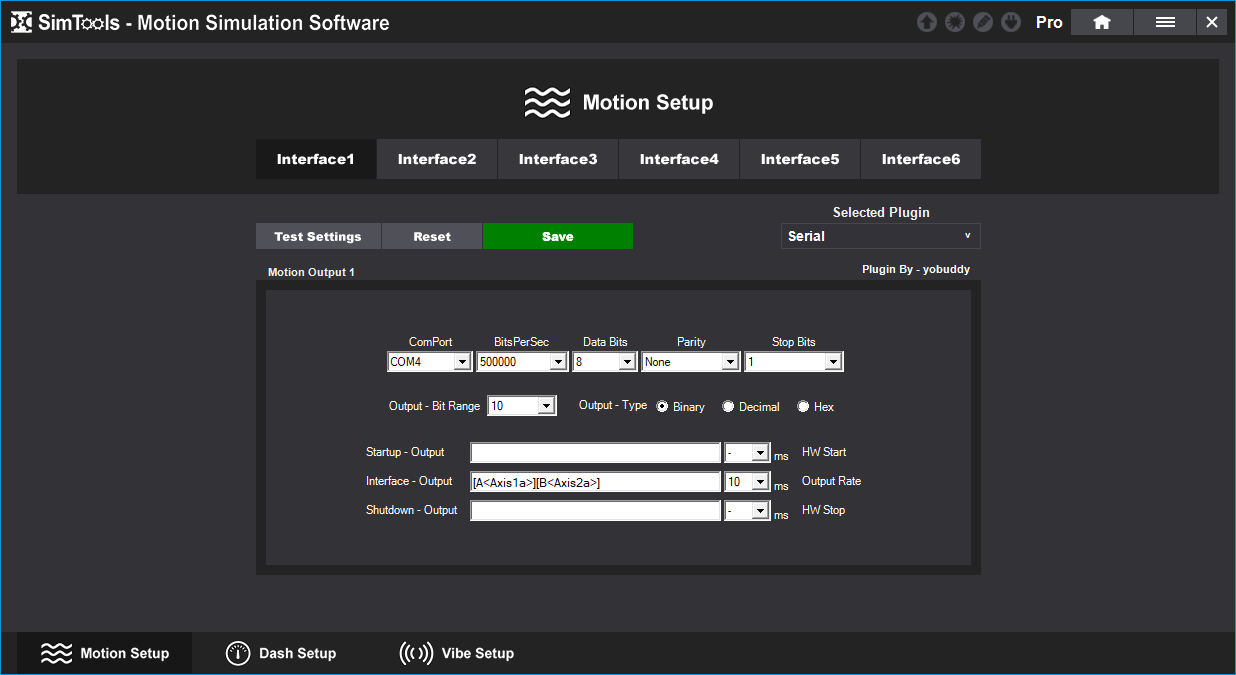Open Vibe Setup from bottom bar
1236x675 pixels.
457,653
